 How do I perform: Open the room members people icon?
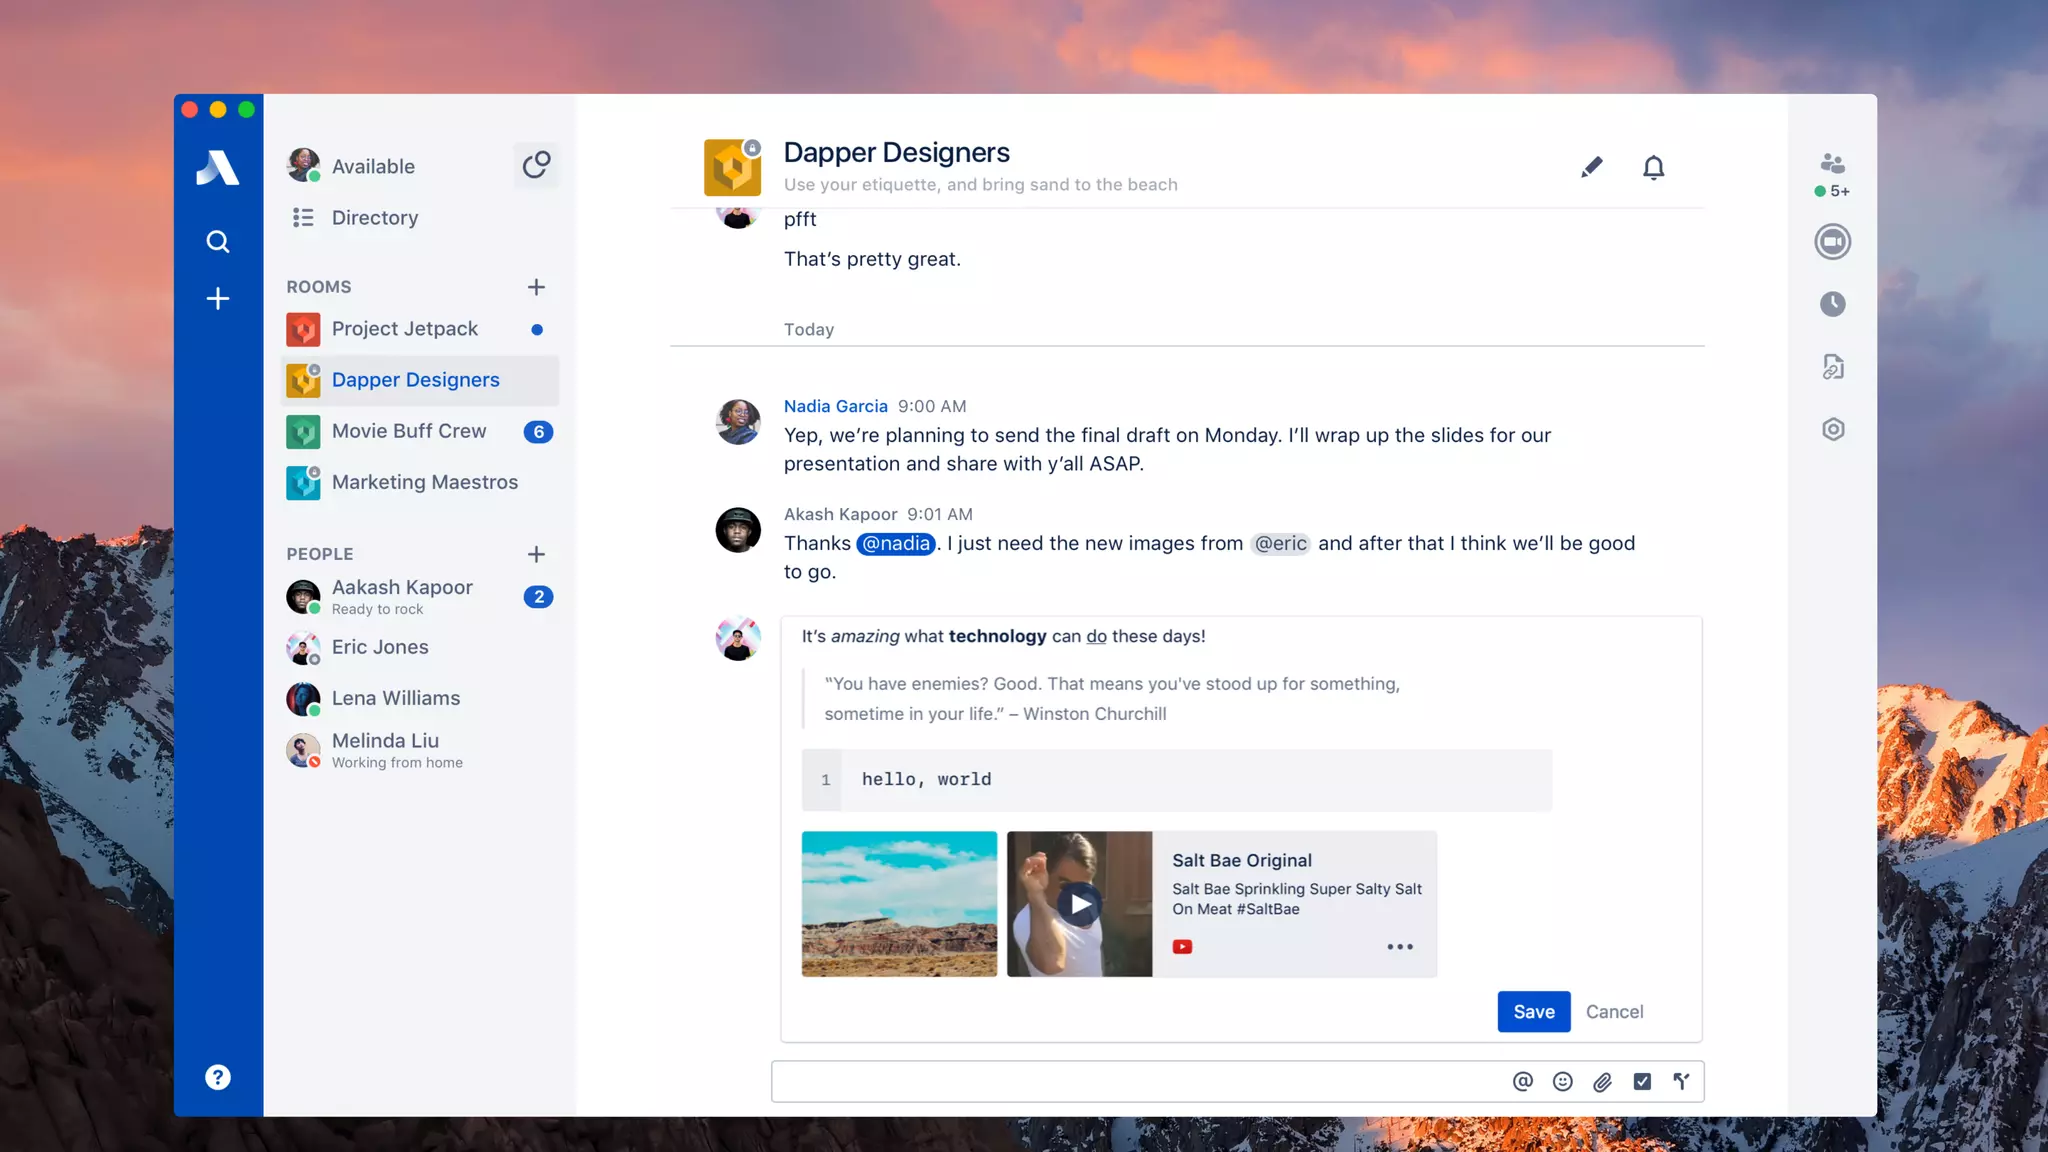point(1832,163)
